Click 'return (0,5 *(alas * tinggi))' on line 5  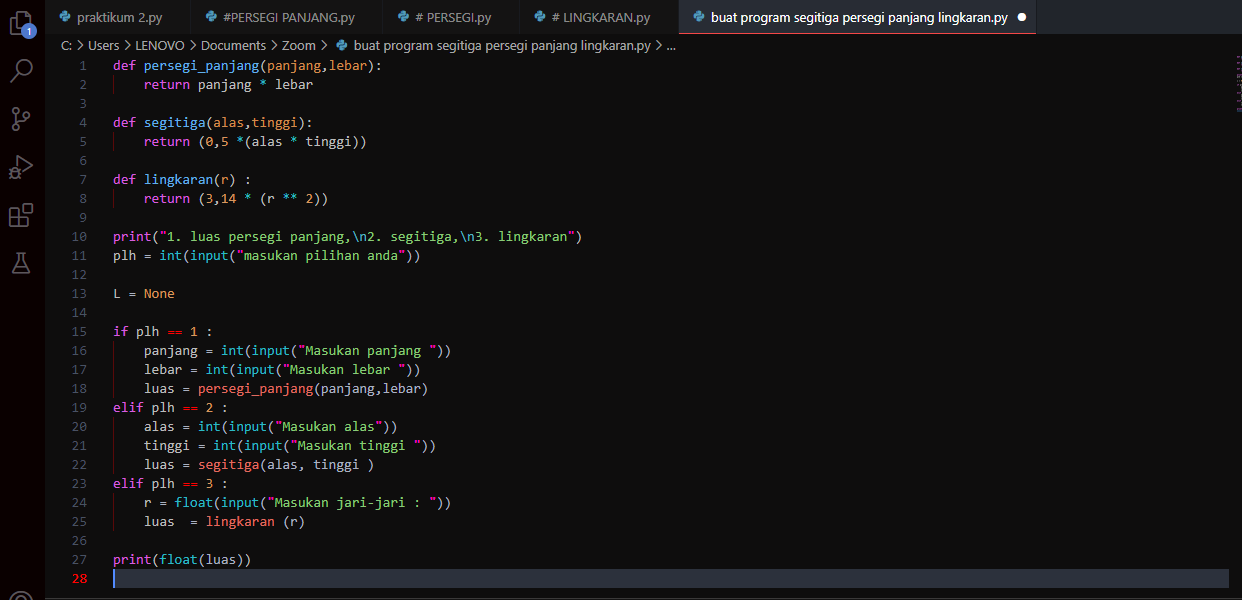255,141
